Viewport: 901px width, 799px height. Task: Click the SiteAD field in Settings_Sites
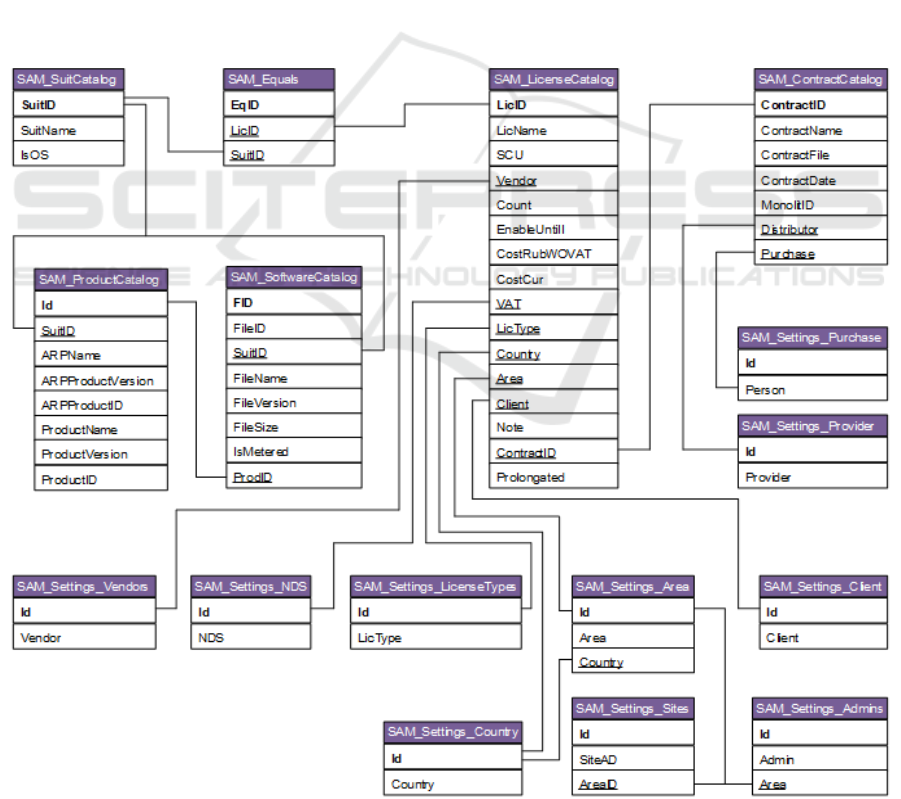click(633, 760)
